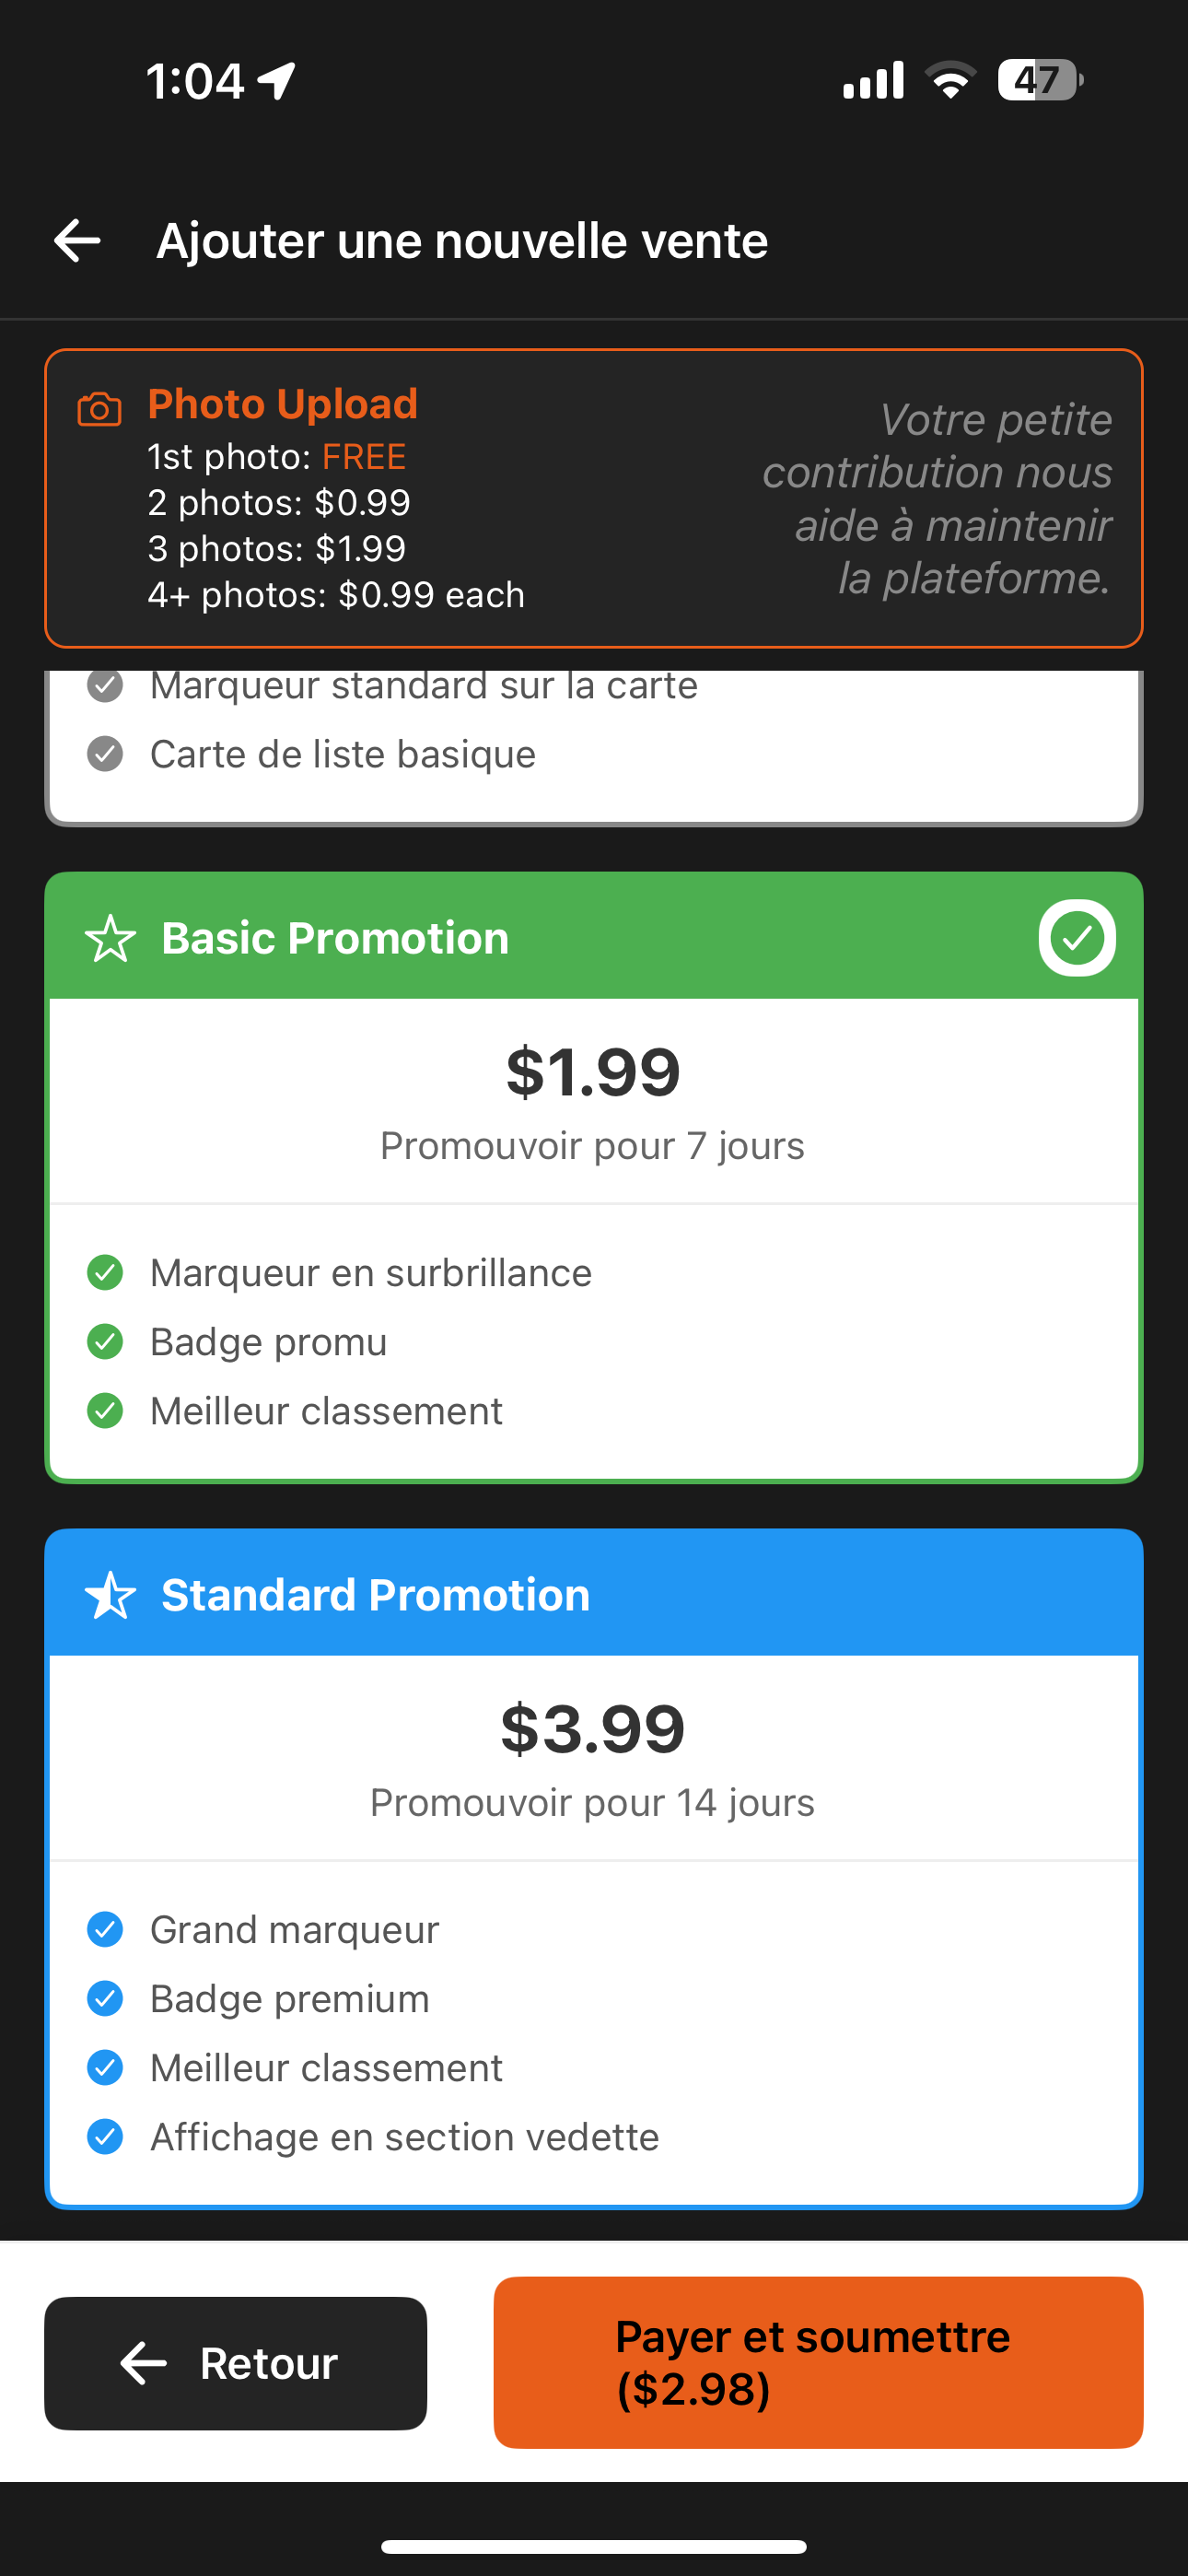
Task: Tap green check beside Badge promu
Action: (105, 1342)
